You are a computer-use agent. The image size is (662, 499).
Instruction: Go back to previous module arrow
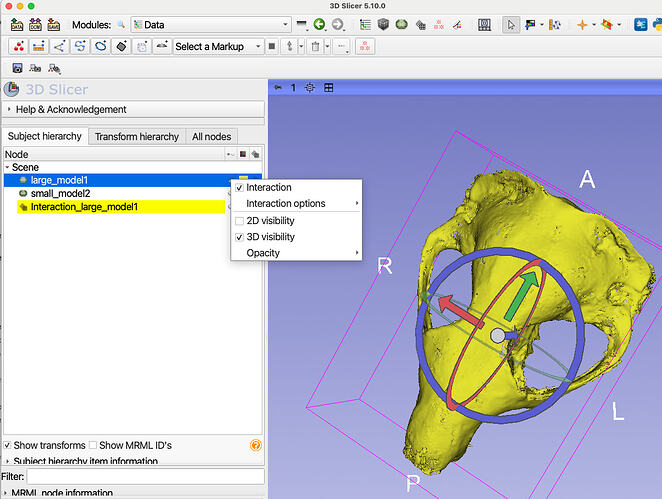[x=320, y=24]
